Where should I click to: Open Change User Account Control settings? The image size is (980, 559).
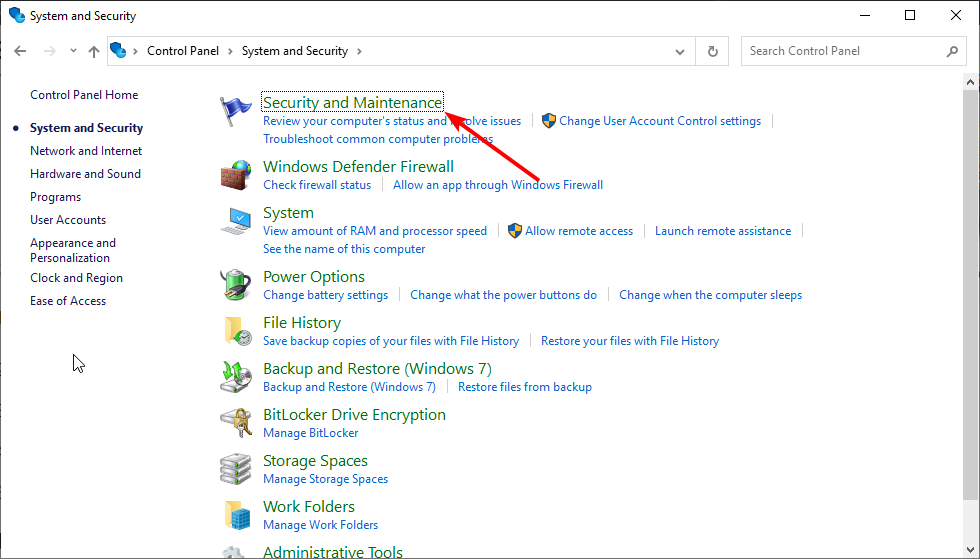(660, 121)
